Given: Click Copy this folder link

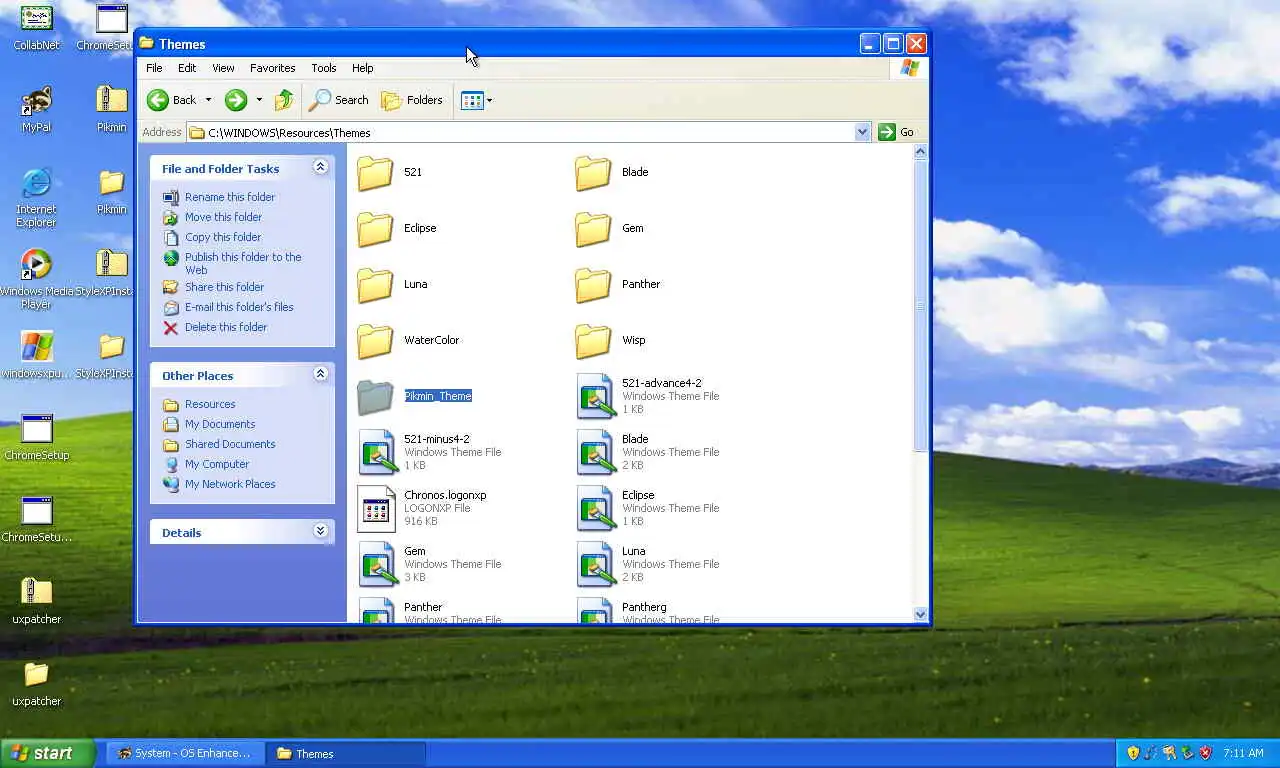Looking at the screenshot, I should click(x=223, y=237).
